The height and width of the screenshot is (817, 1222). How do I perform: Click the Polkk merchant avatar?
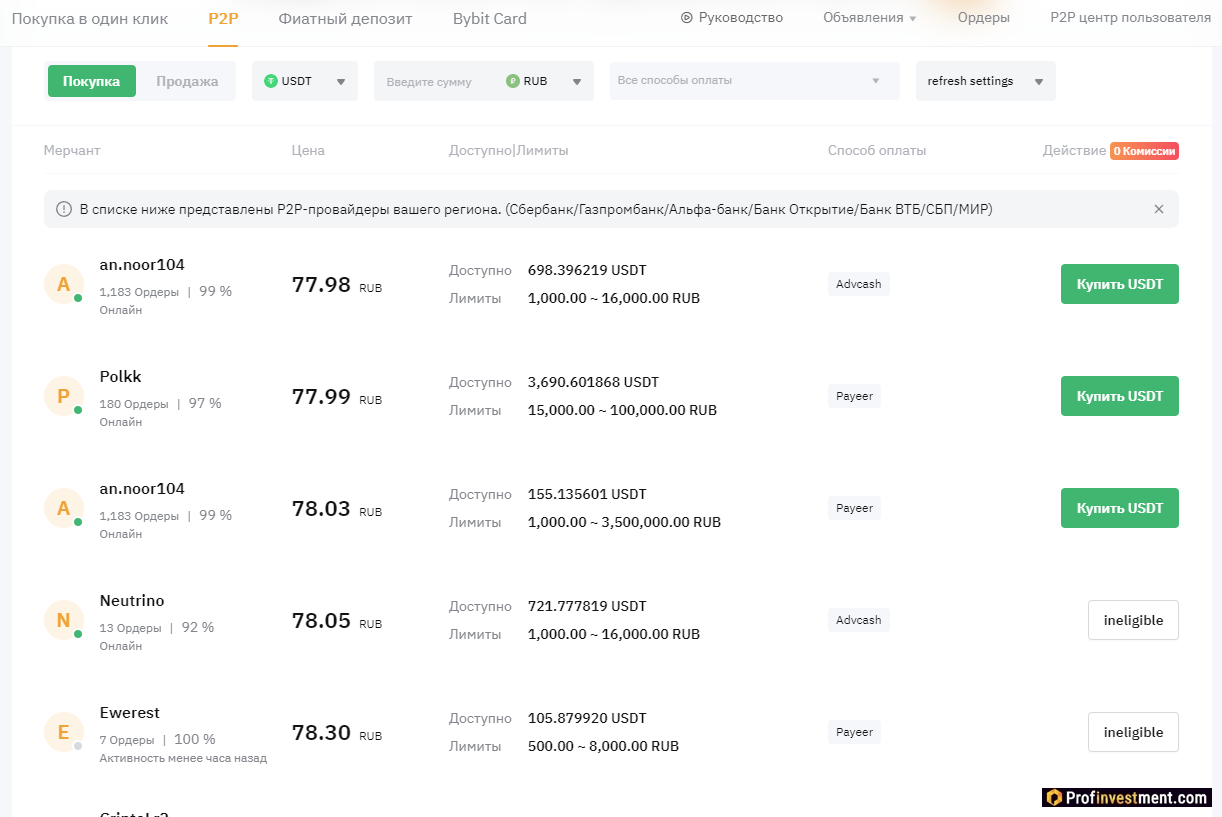pyautogui.click(x=64, y=396)
